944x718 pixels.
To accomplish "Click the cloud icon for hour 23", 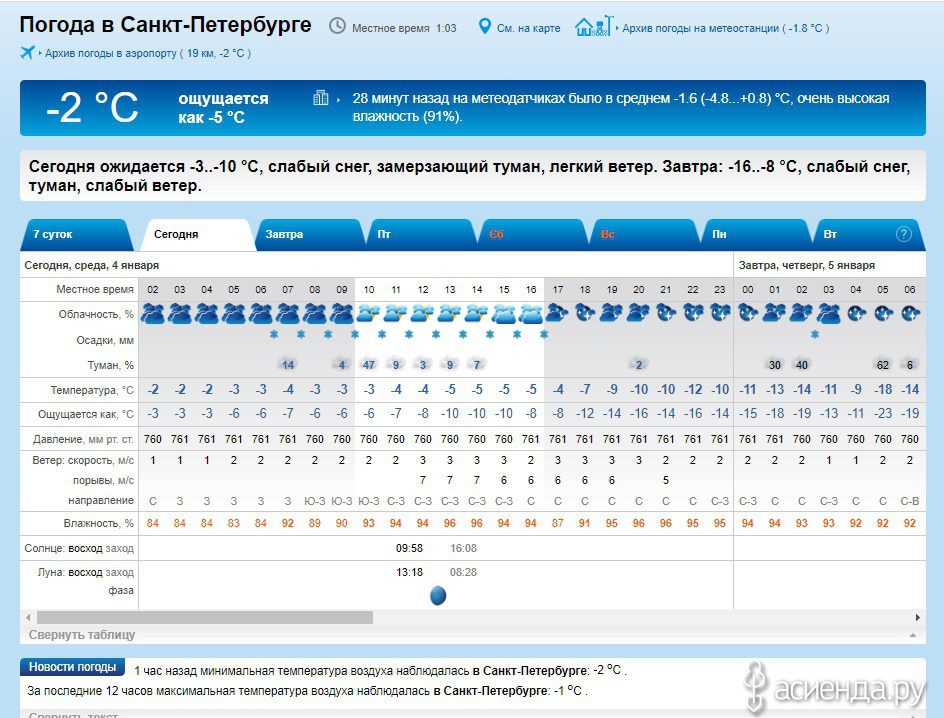I will [x=719, y=313].
